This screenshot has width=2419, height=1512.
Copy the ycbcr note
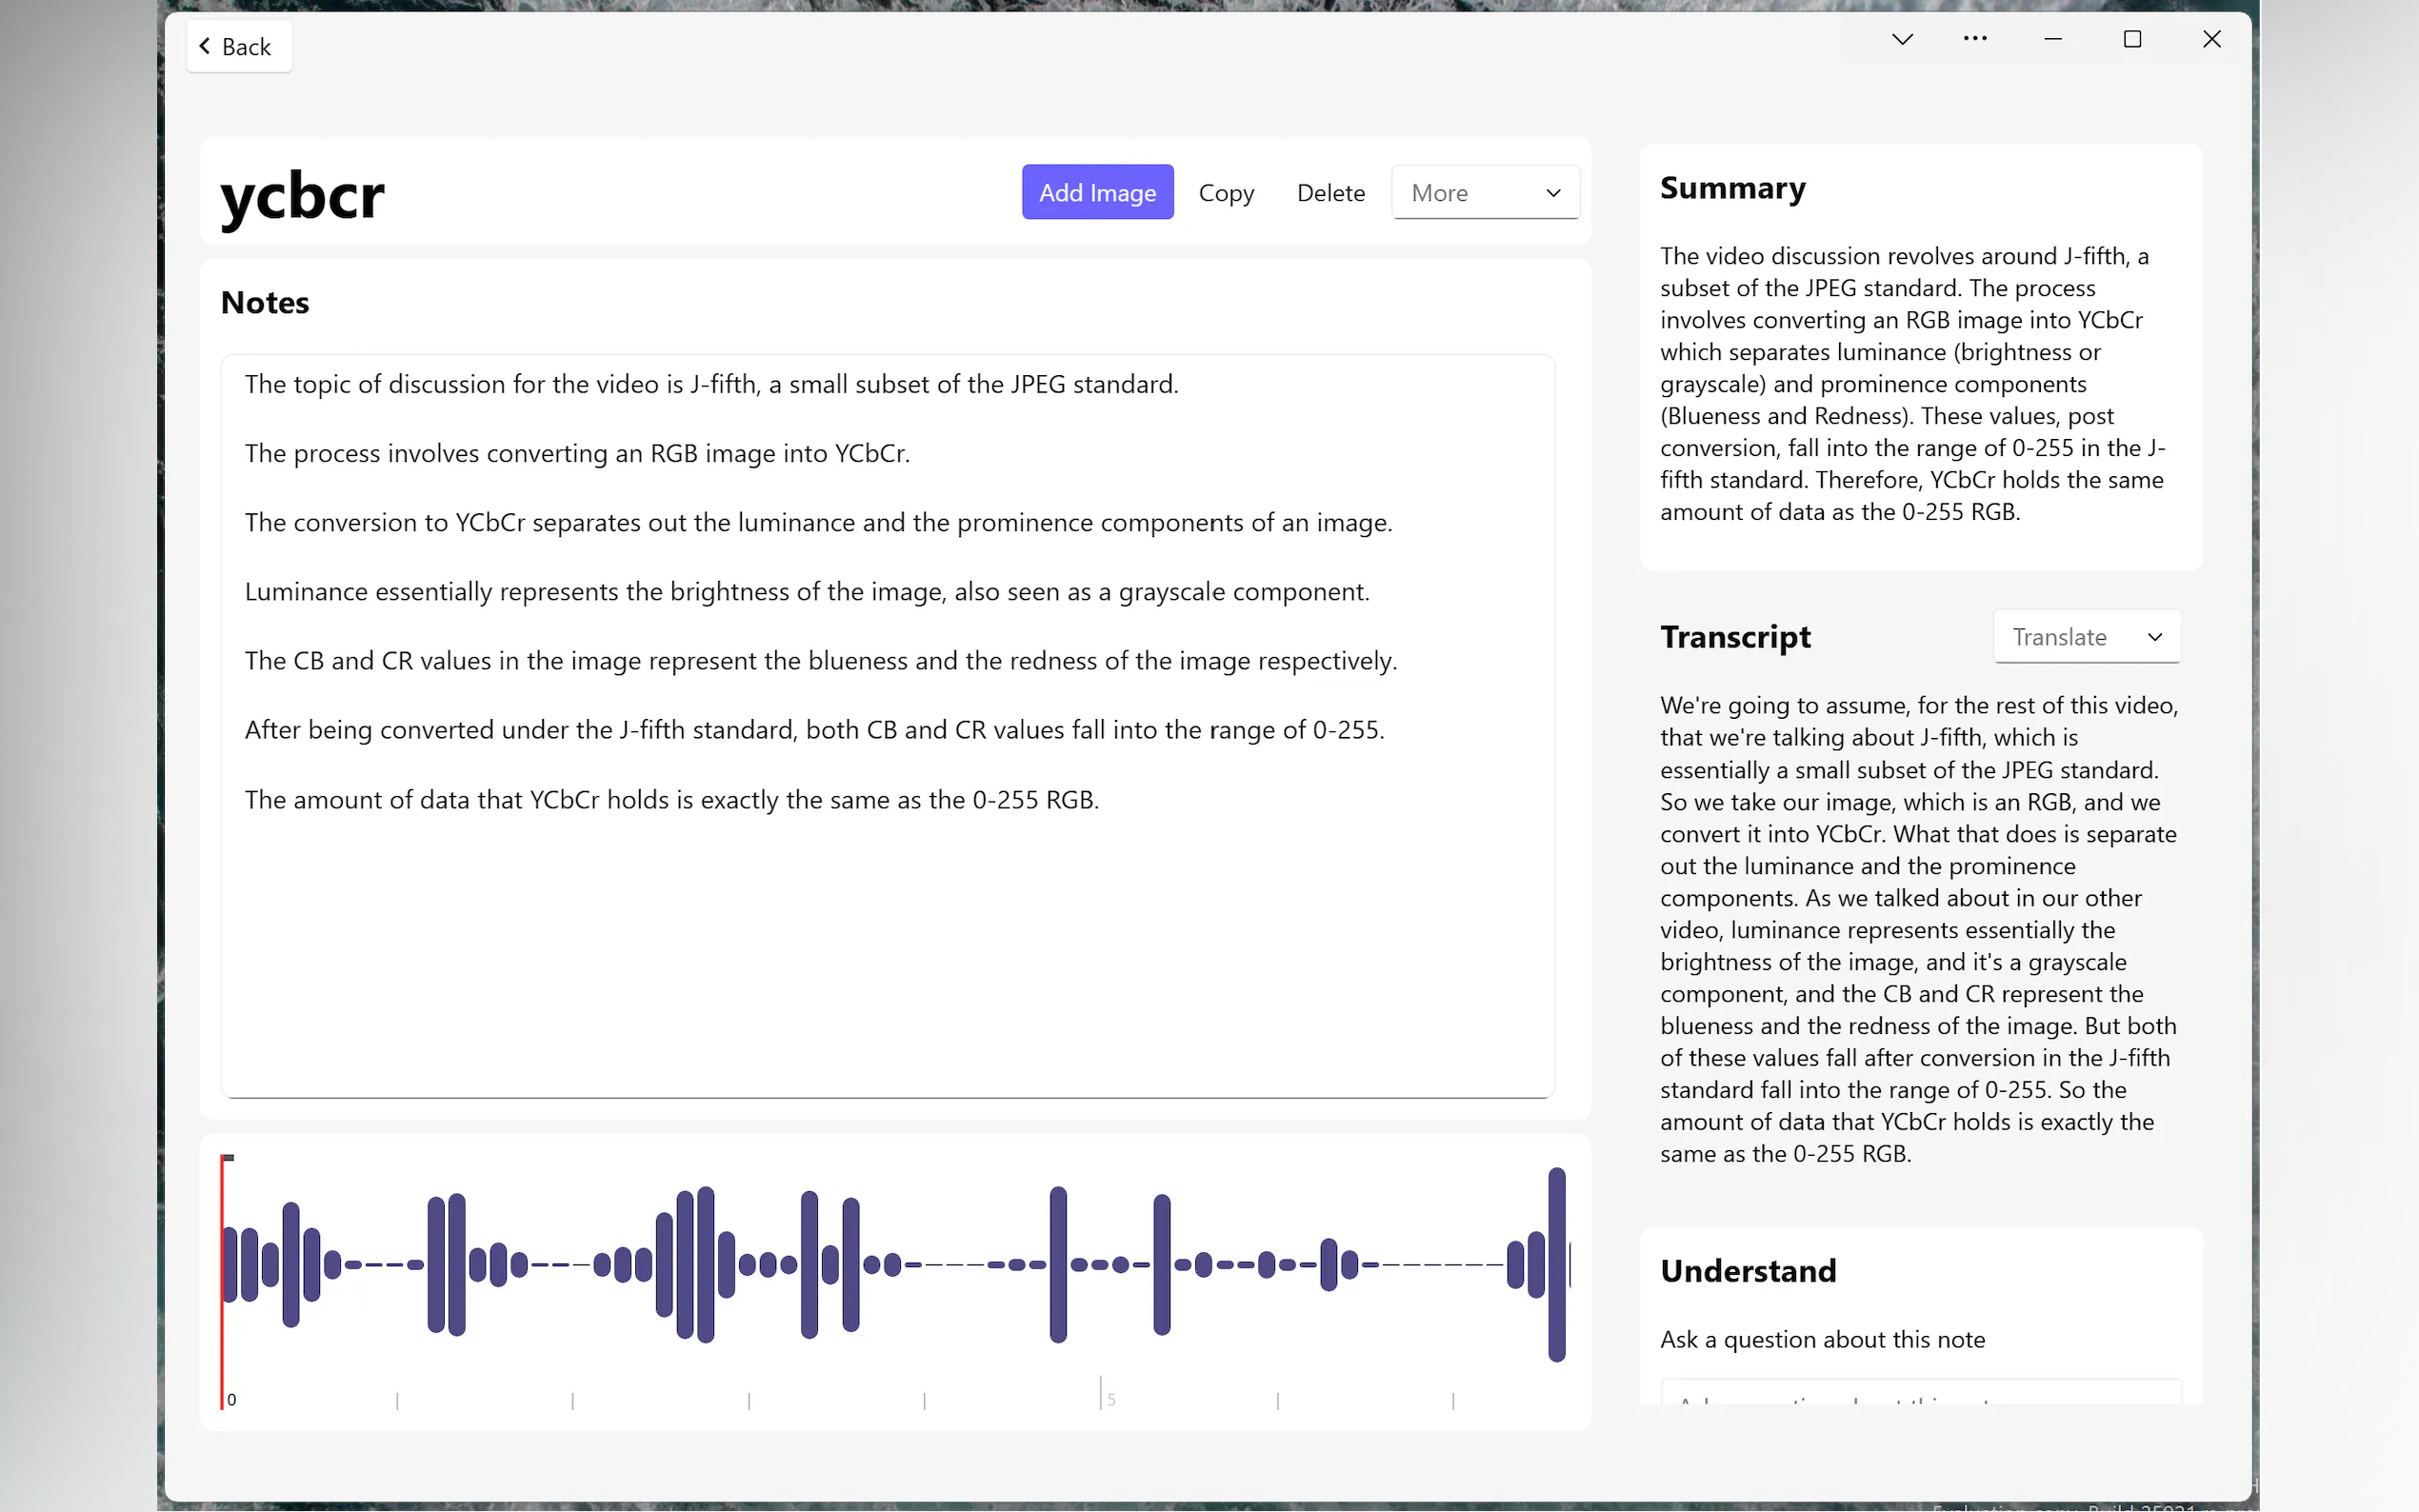pos(1226,192)
